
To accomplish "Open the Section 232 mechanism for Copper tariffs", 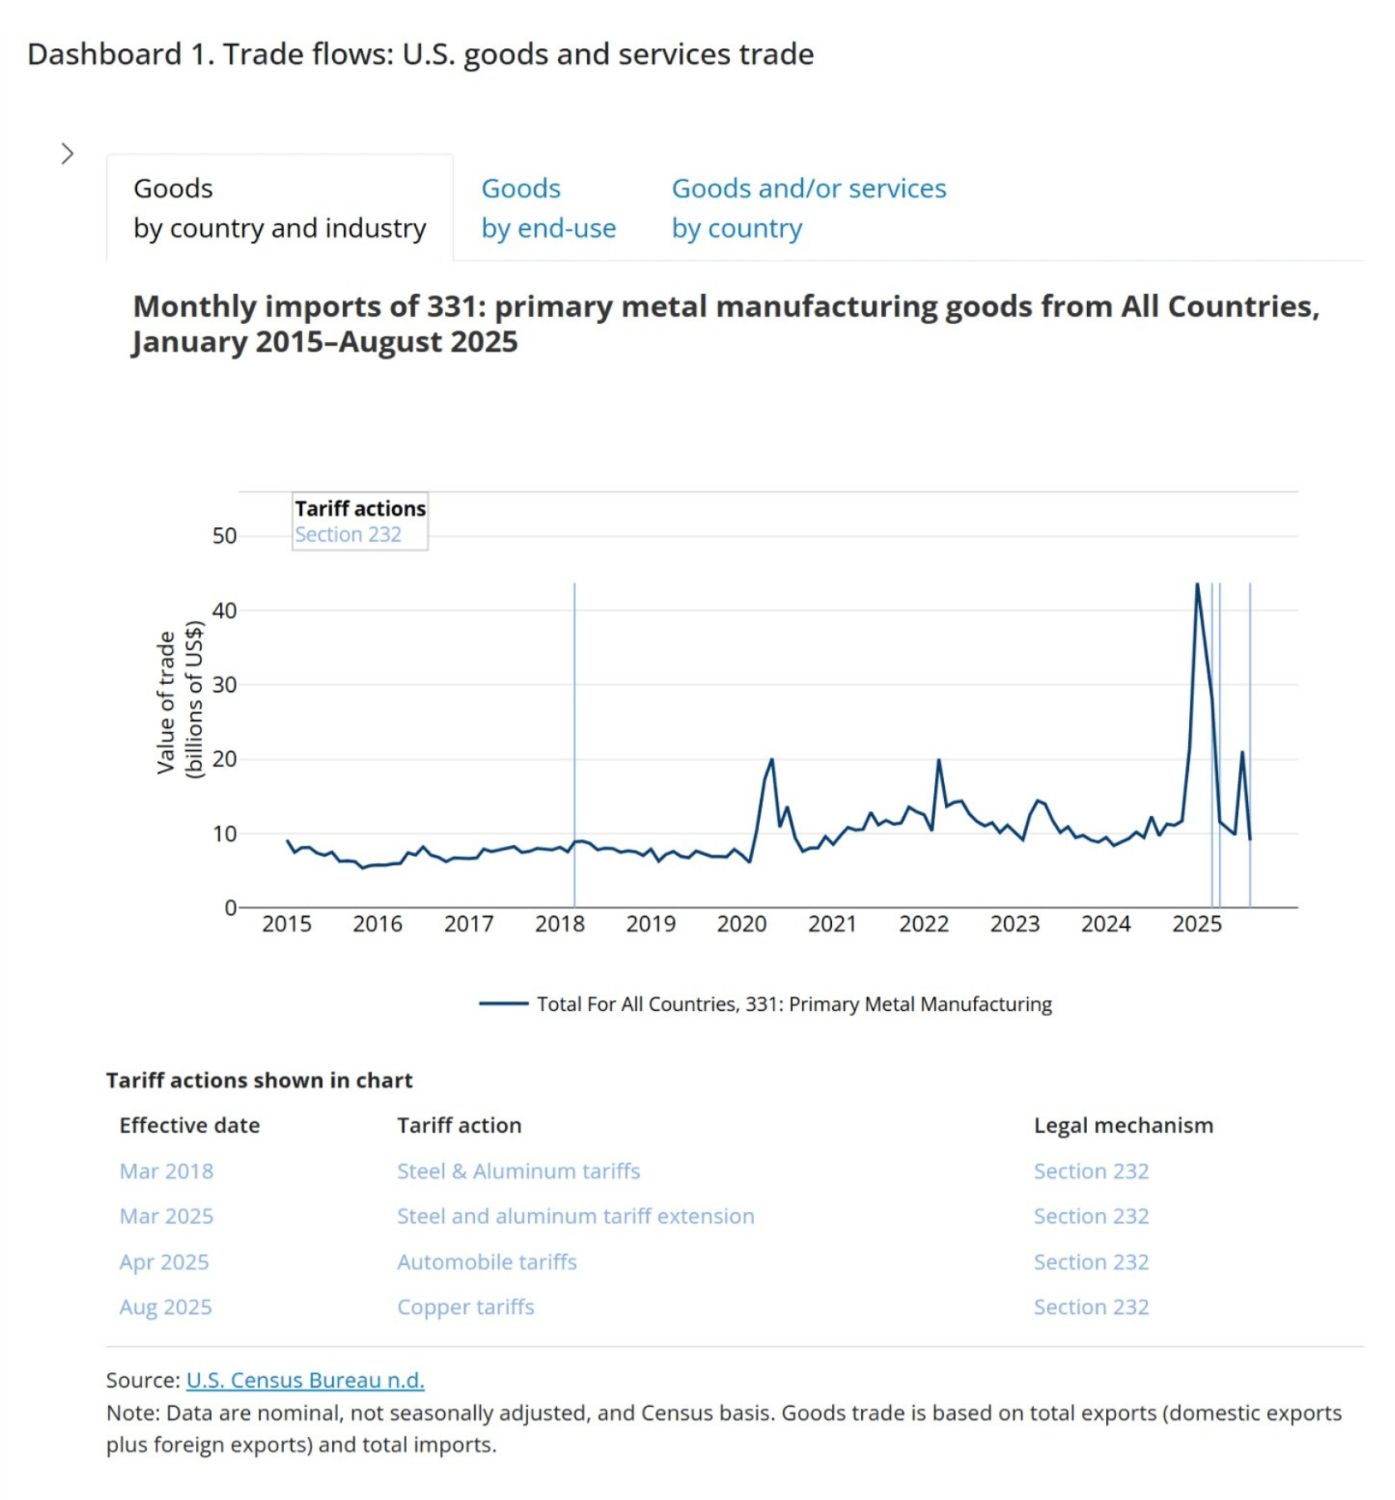I will [1091, 1307].
